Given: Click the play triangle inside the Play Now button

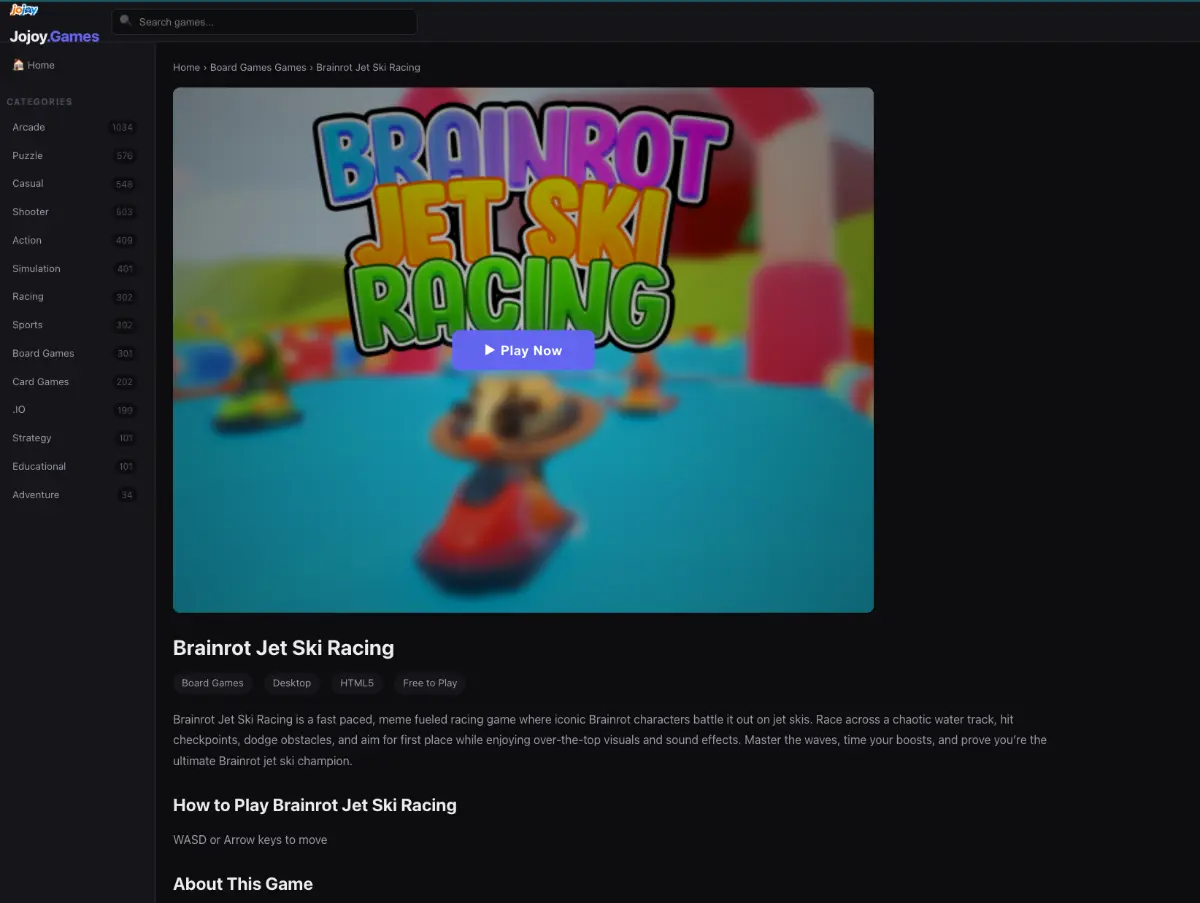Looking at the screenshot, I should coord(489,350).
